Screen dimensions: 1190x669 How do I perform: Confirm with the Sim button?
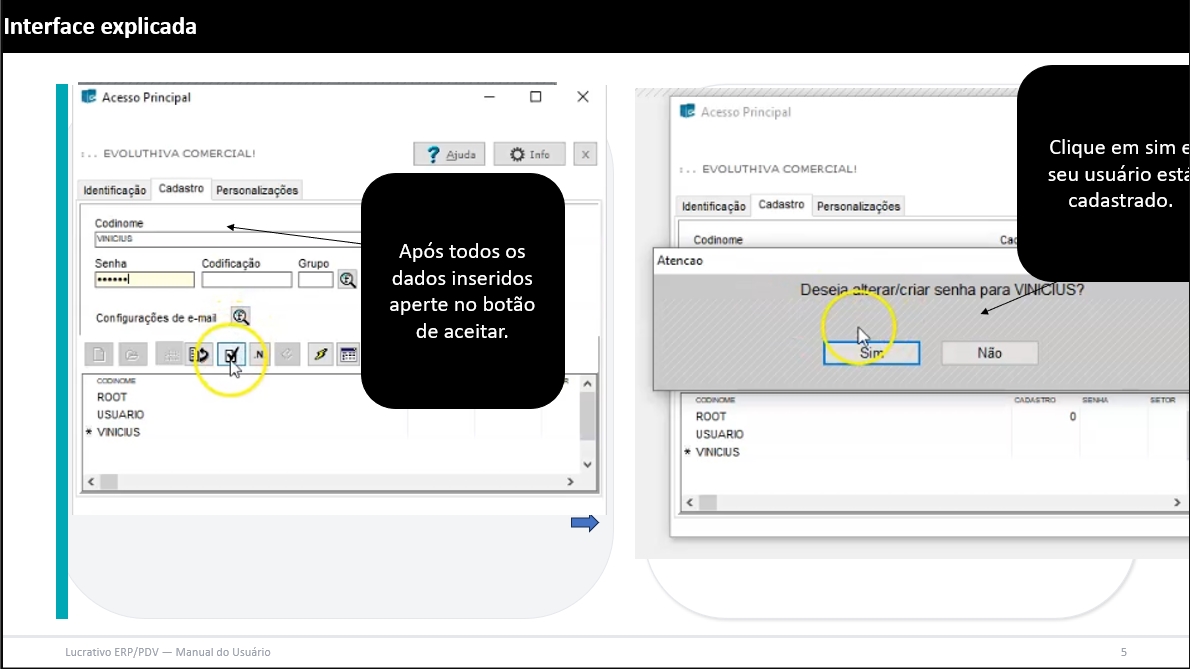pyautogui.click(x=871, y=353)
